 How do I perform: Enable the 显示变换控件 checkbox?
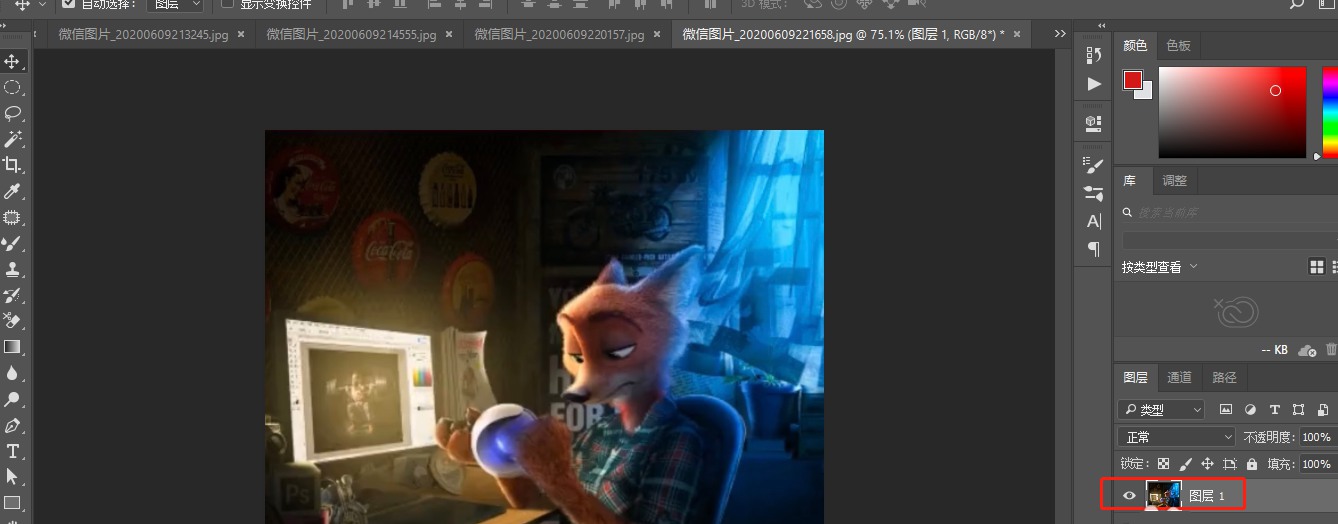click(227, 4)
